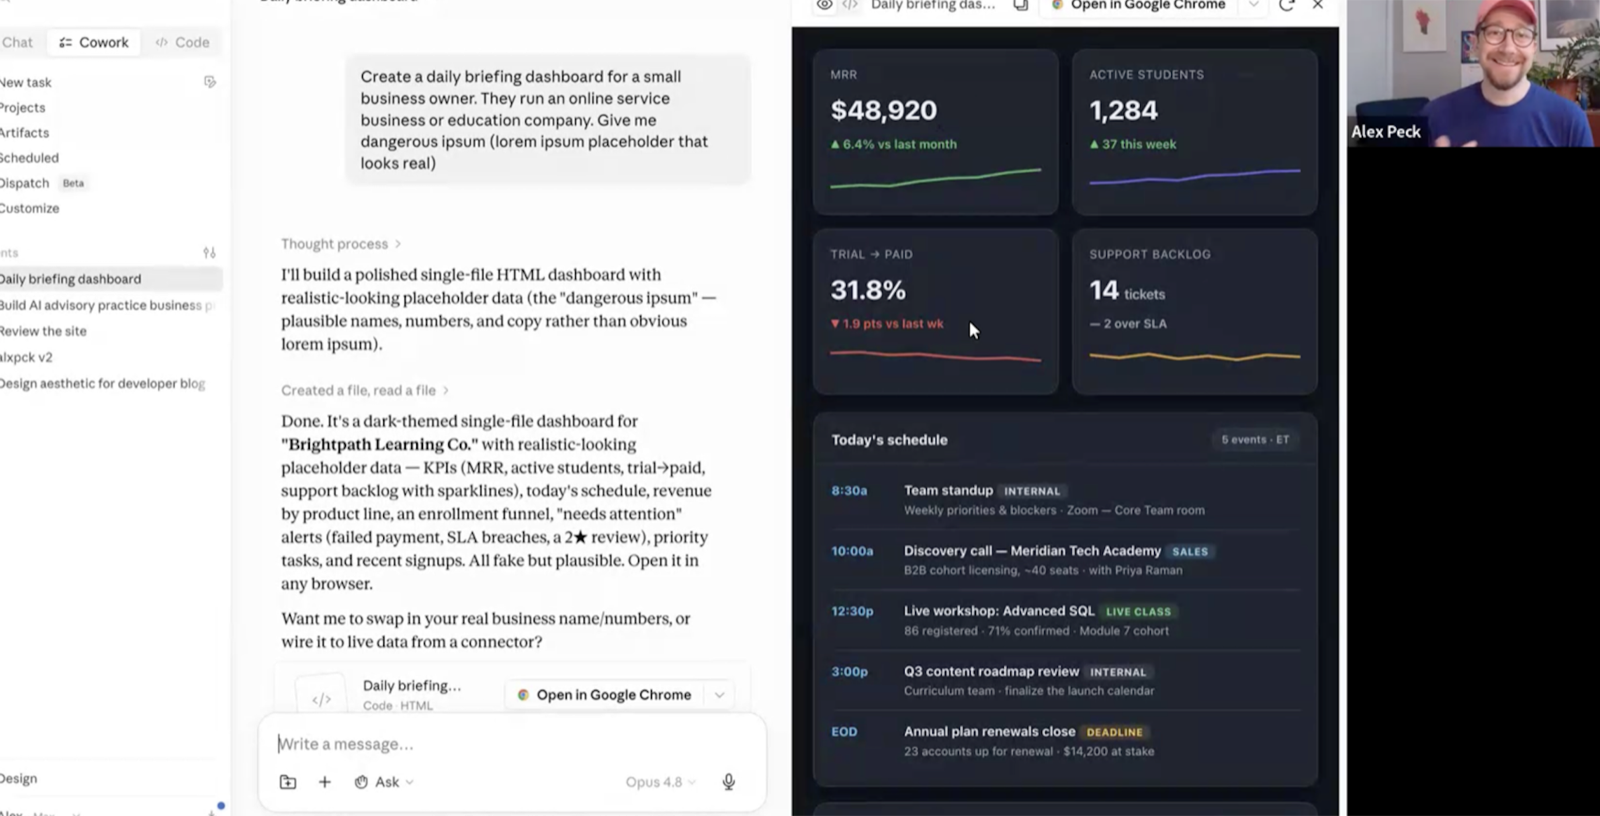Click the Active Students 1,284 card

pyautogui.click(x=1194, y=132)
